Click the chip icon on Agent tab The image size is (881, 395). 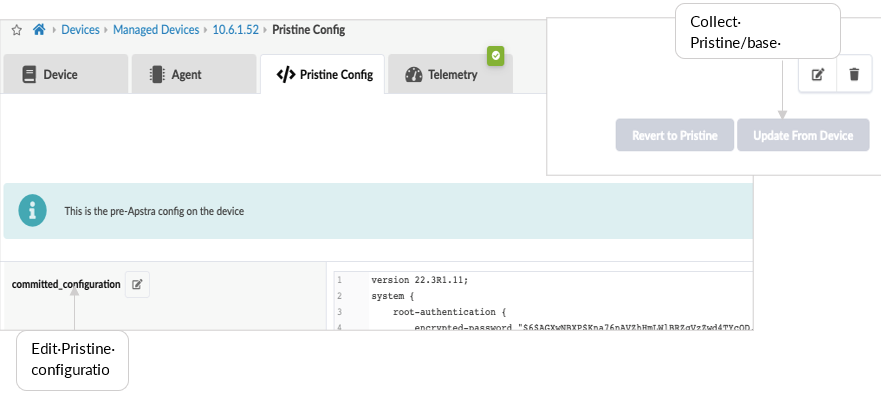157,74
